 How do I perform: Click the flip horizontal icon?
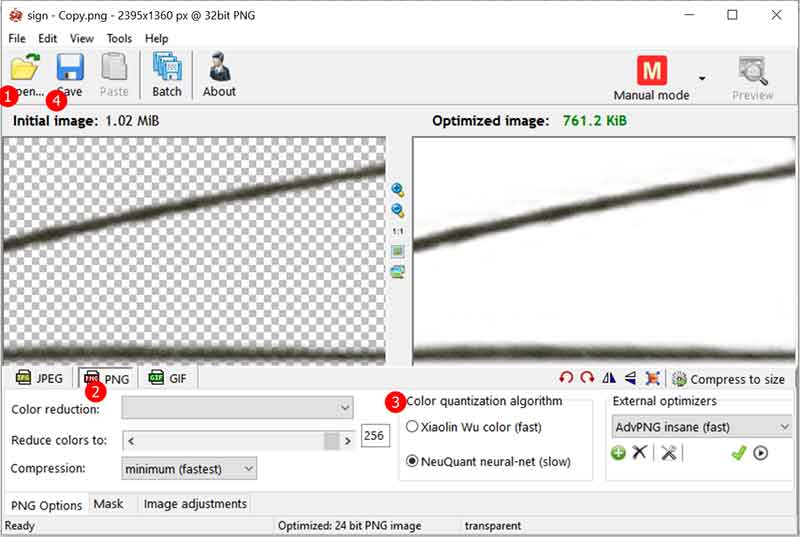609,378
